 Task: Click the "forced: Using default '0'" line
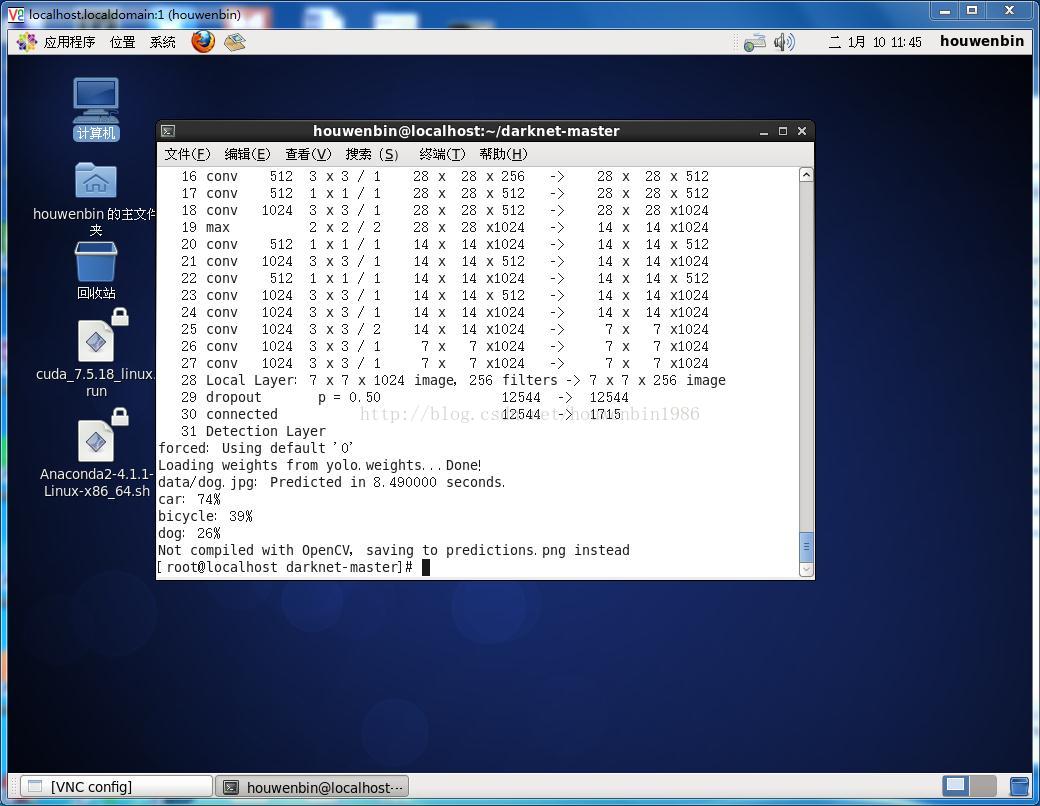tap(255, 448)
